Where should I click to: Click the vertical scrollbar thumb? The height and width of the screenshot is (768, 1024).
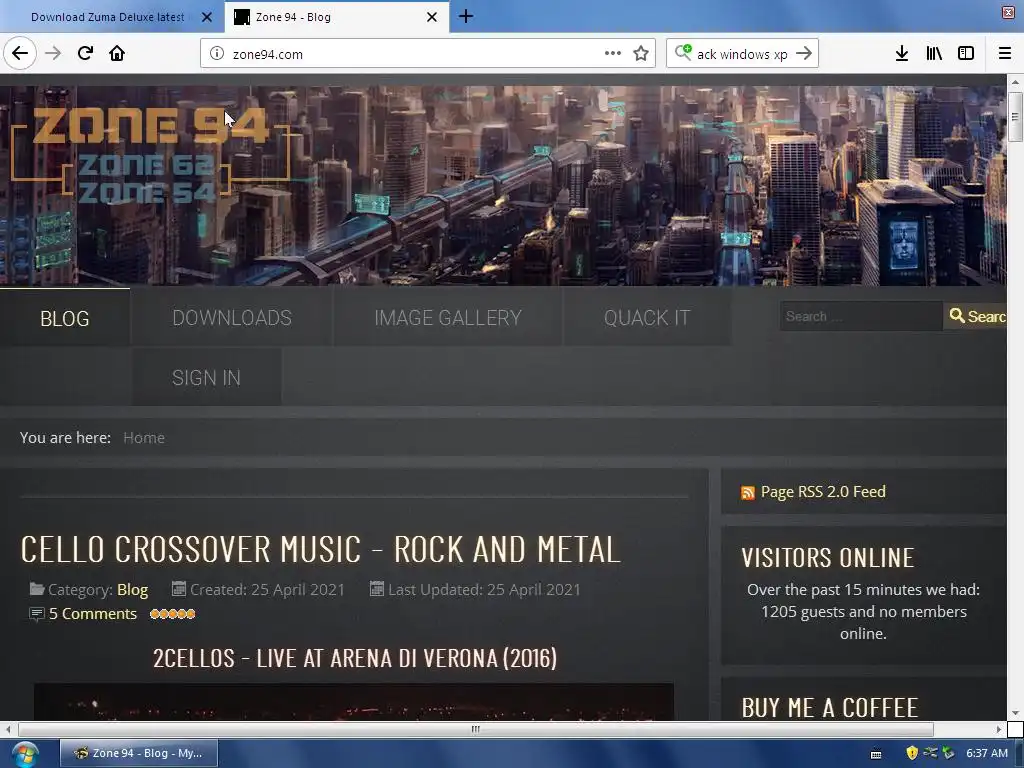click(1015, 117)
